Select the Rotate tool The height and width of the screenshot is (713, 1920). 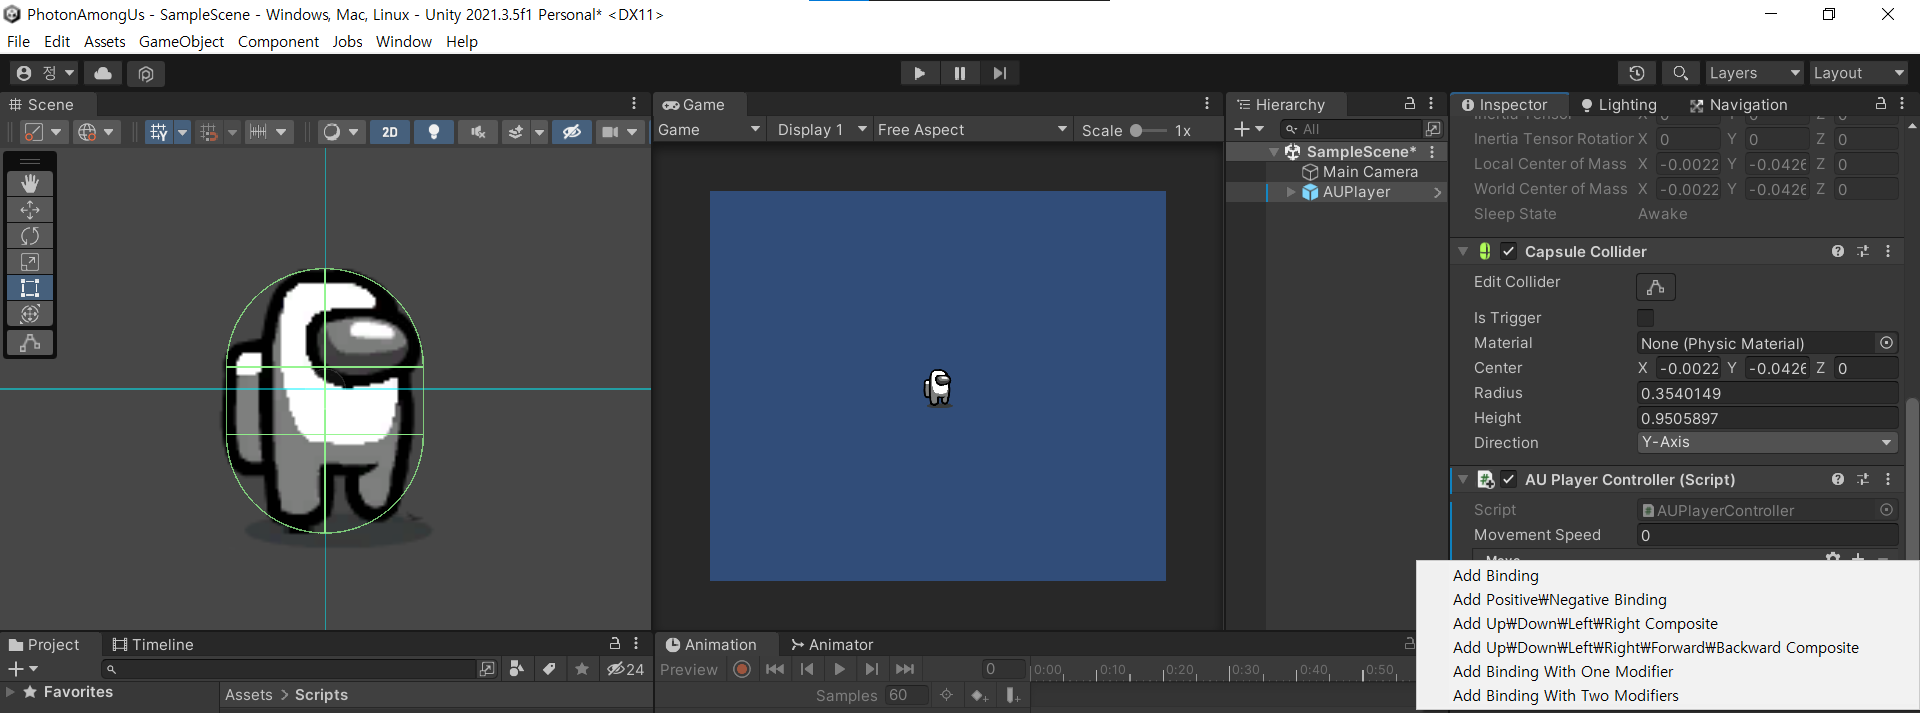(x=30, y=236)
